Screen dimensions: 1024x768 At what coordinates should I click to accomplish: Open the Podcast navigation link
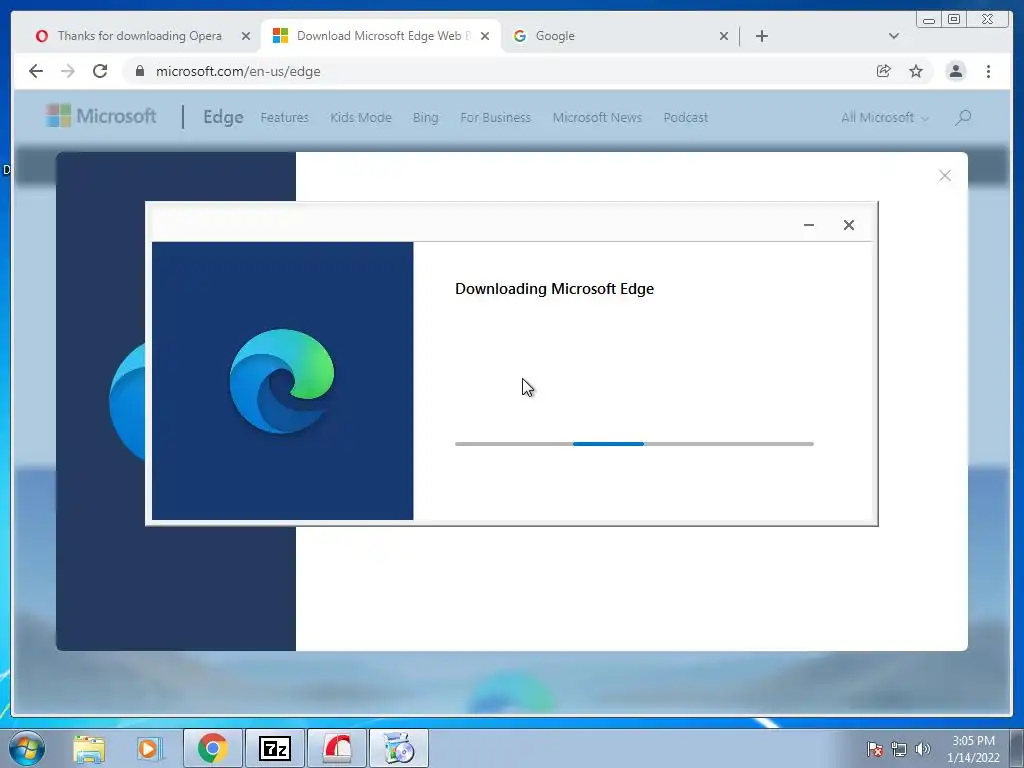[x=685, y=118]
